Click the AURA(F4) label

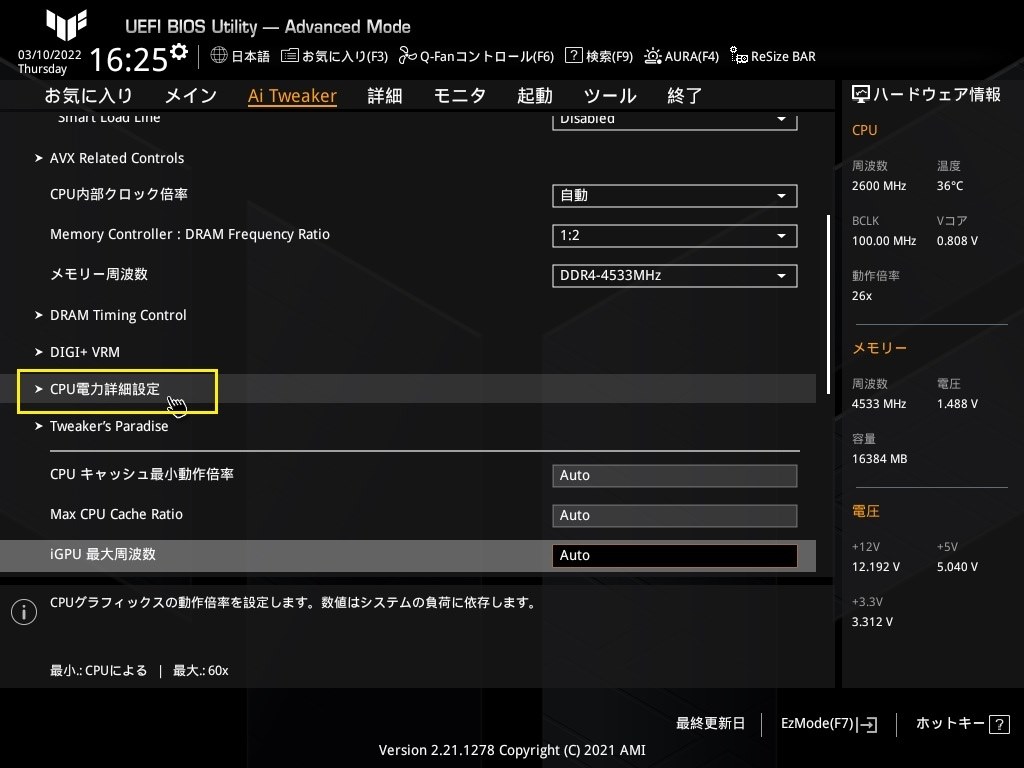692,57
